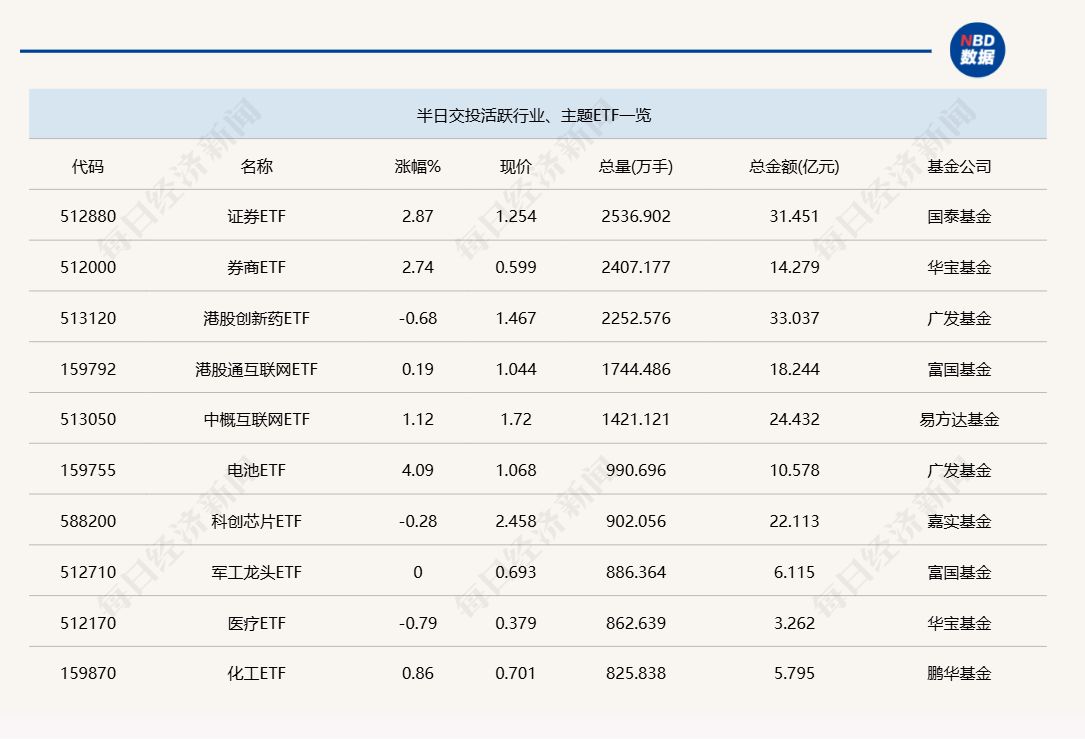Select the 名称 column header
1085x739 pixels.
pyautogui.click(x=256, y=166)
